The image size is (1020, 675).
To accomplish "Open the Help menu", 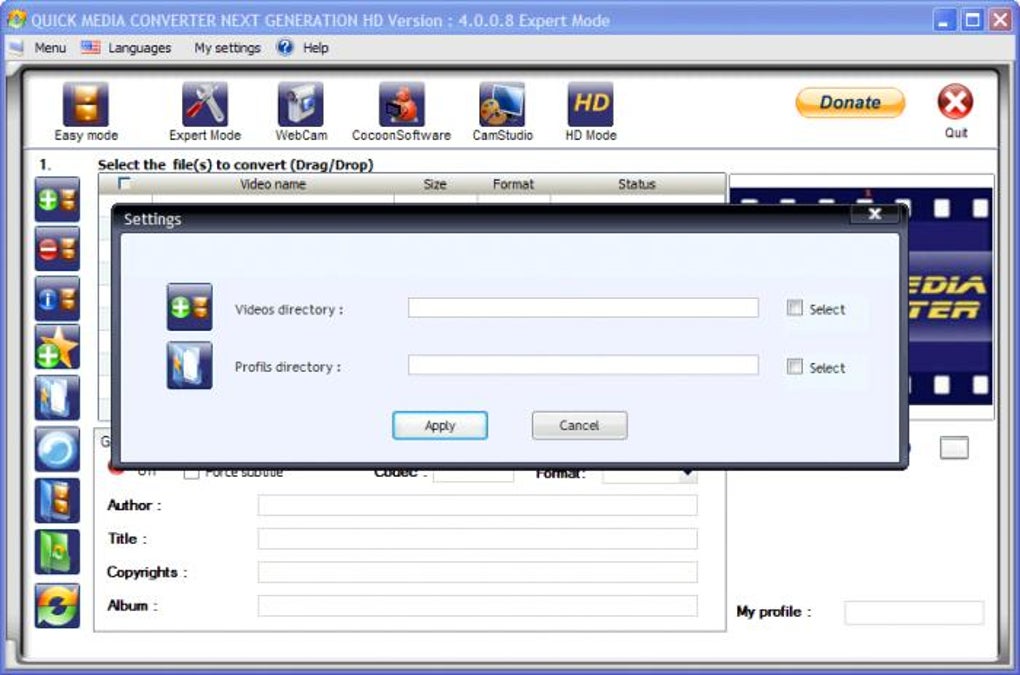I will click(x=315, y=47).
